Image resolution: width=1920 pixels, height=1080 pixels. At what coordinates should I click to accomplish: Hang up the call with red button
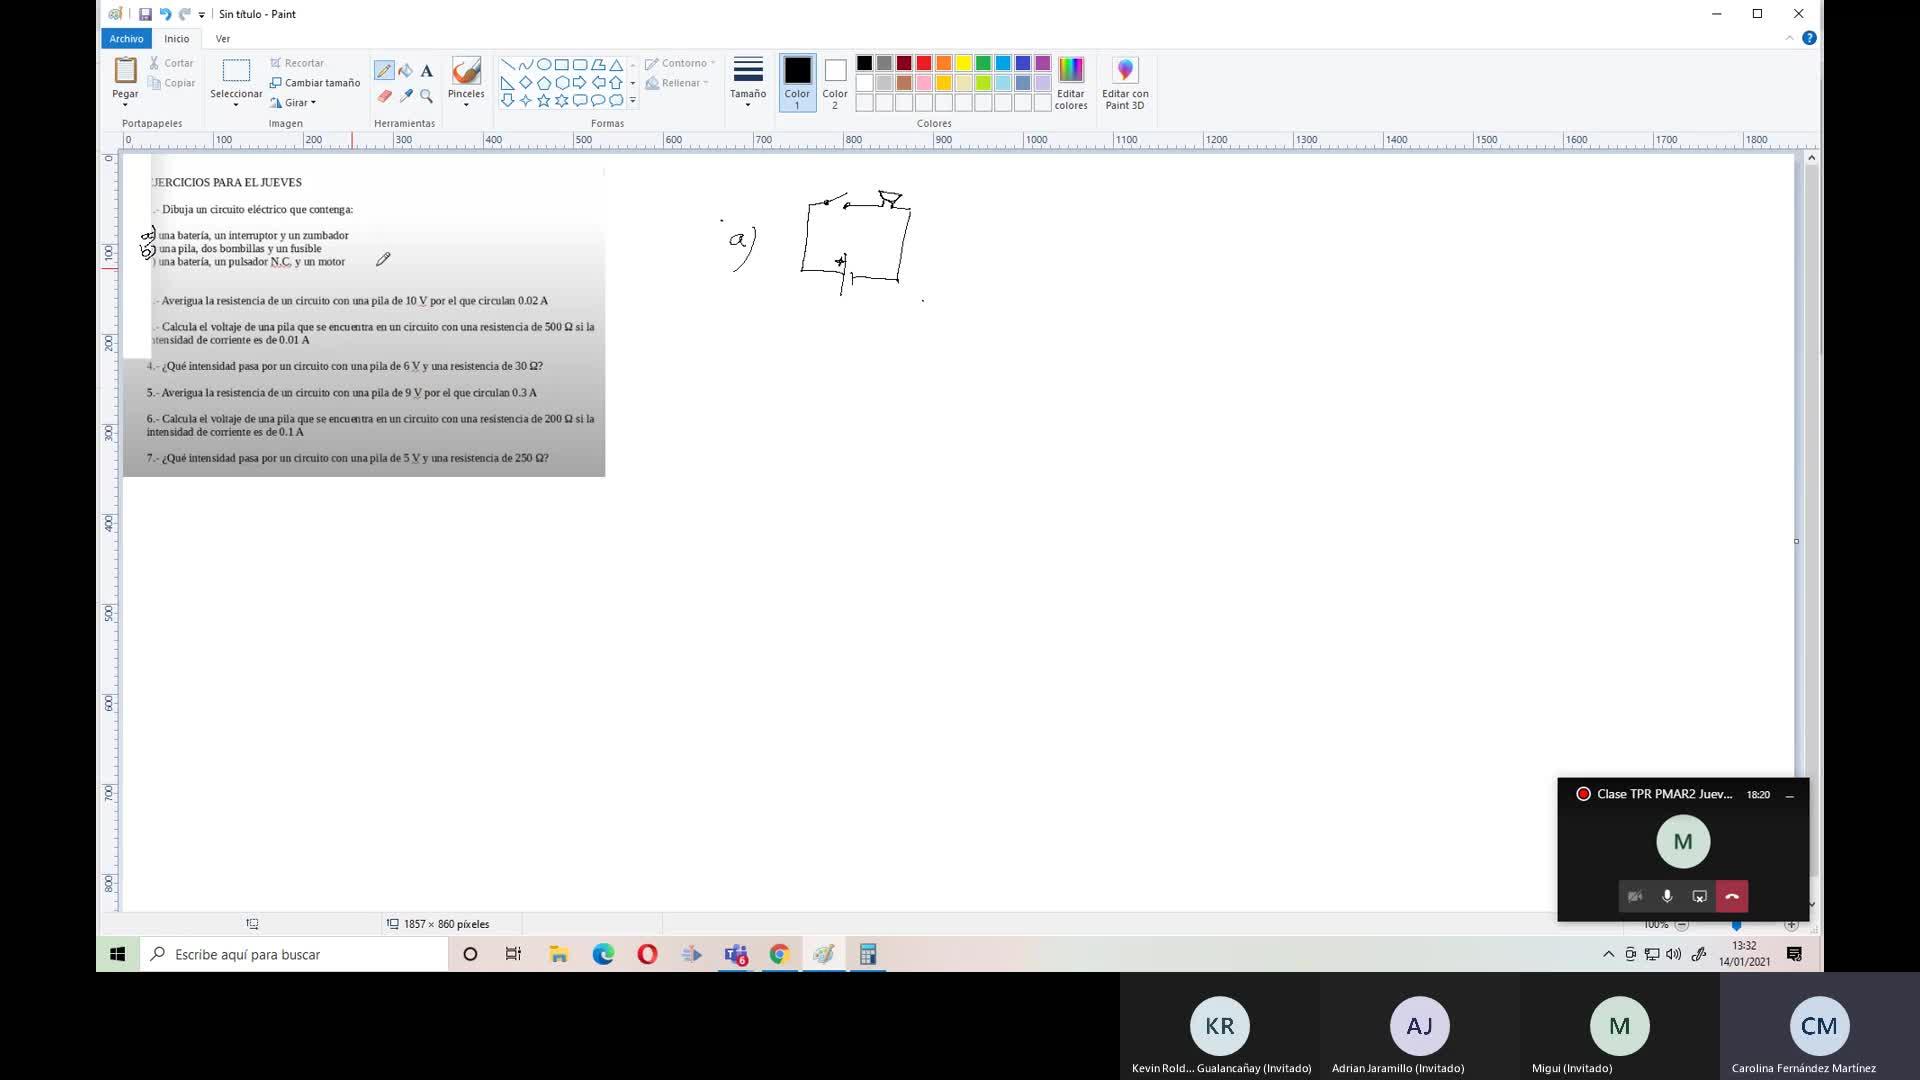pos(1732,896)
